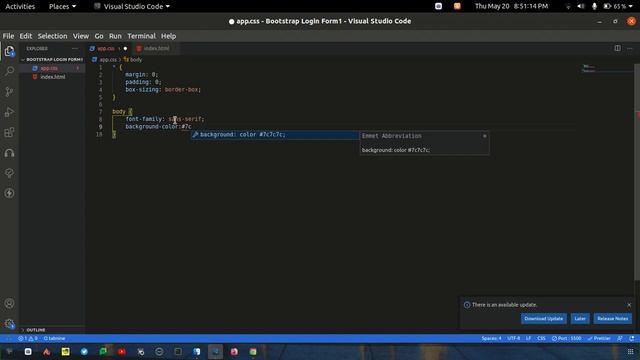Open the Accounts icon in activity bar
This screenshot has height=360, width=640.
click(9, 303)
